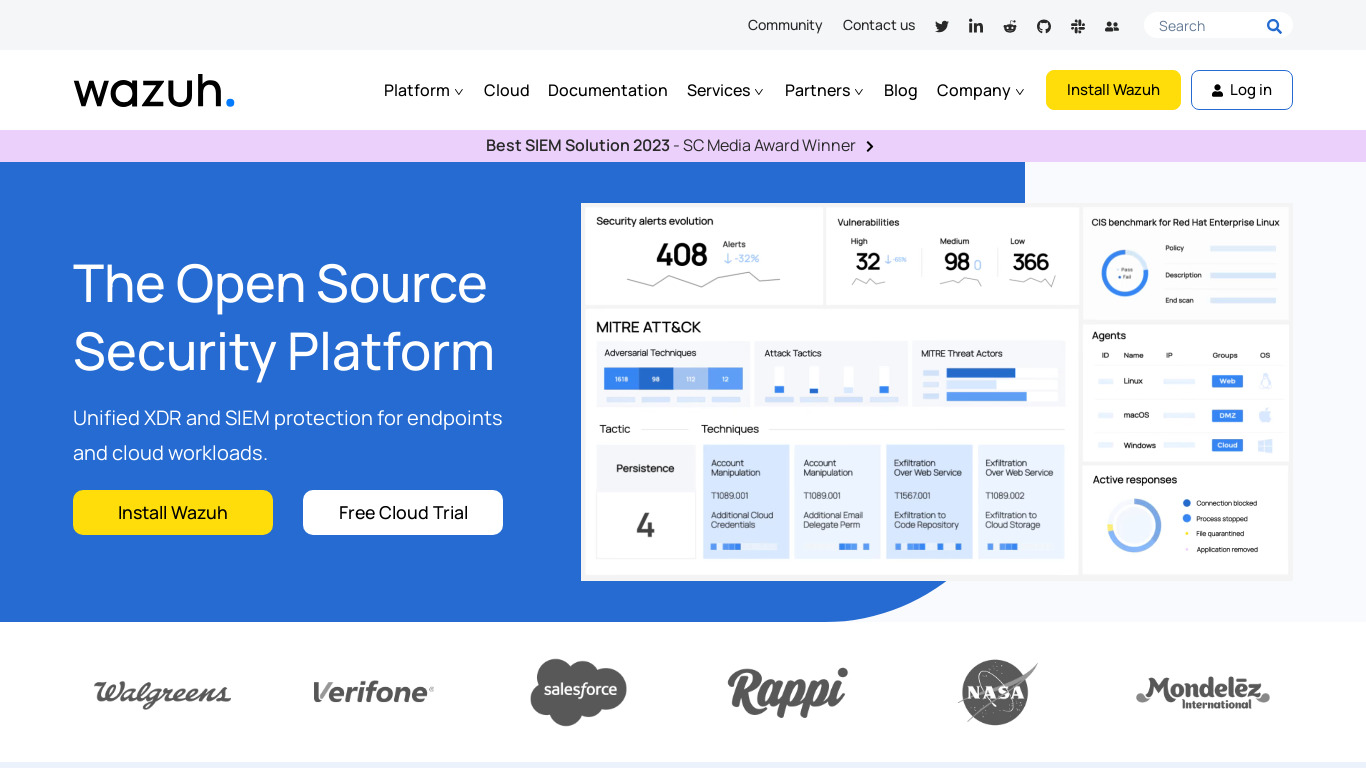Open the GitHub icon link
The width and height of the screenshot is (1366, 768).
(x=1044, y=26)
